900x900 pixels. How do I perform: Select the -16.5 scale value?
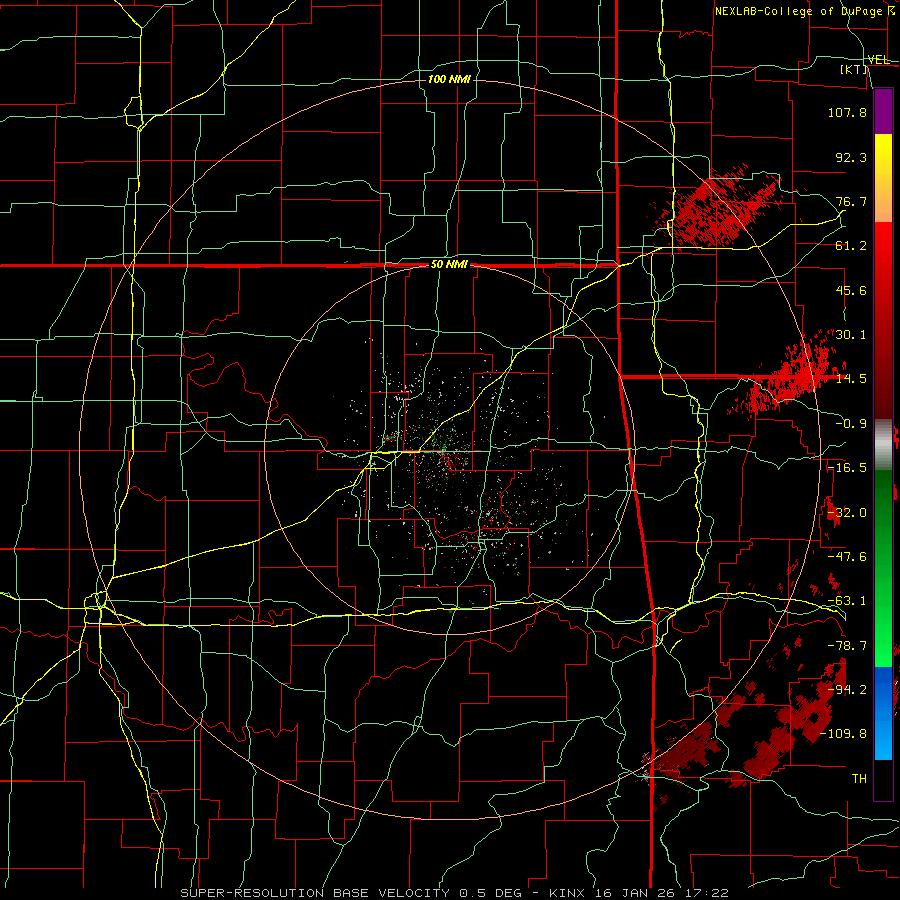click(x=847, y=468)
